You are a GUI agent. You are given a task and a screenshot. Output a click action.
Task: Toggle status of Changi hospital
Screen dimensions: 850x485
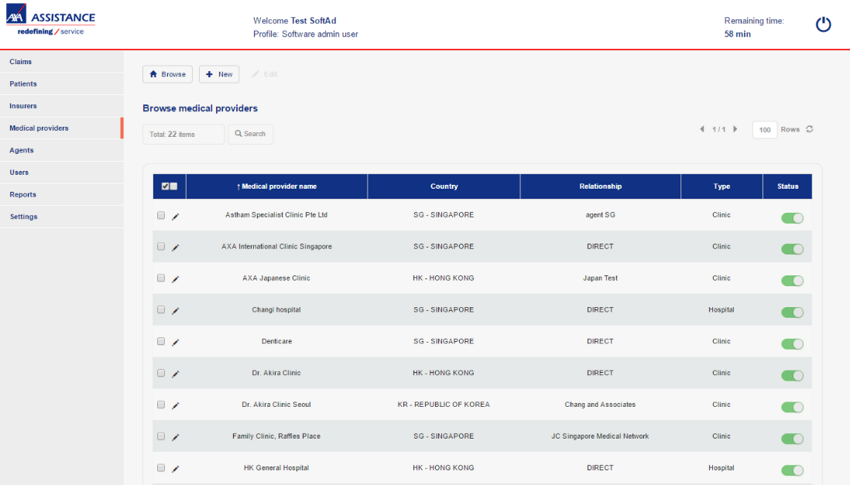[792, 313]
